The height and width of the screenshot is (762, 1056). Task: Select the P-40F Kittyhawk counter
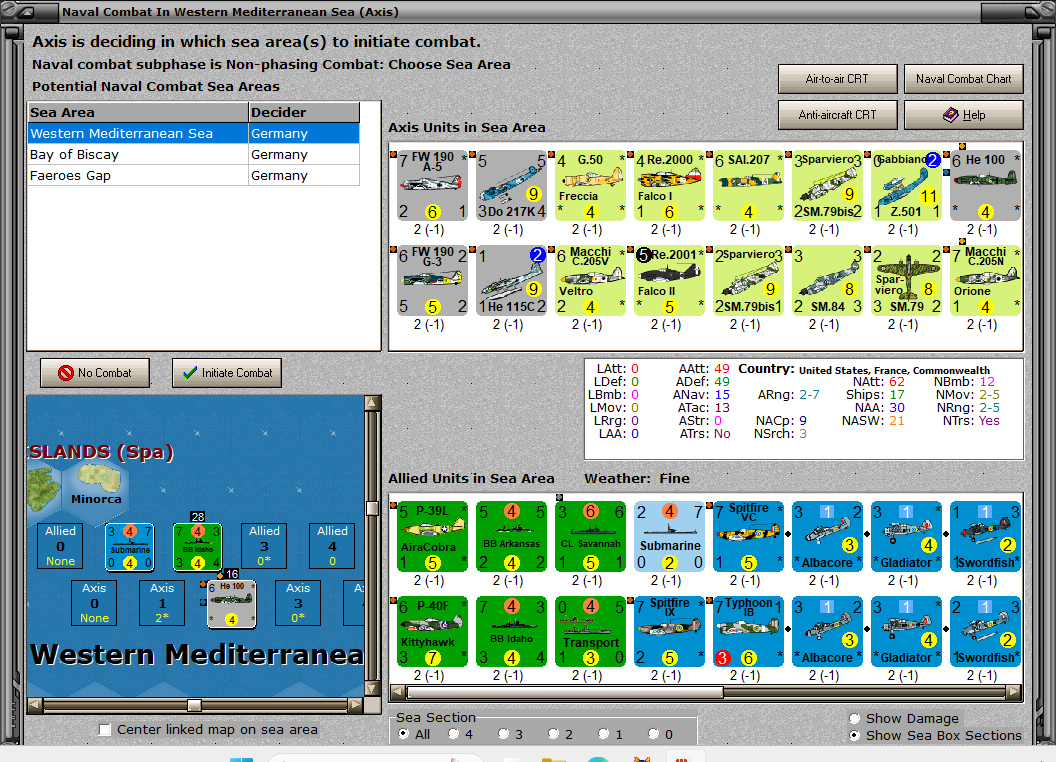[x=432, y=631]
